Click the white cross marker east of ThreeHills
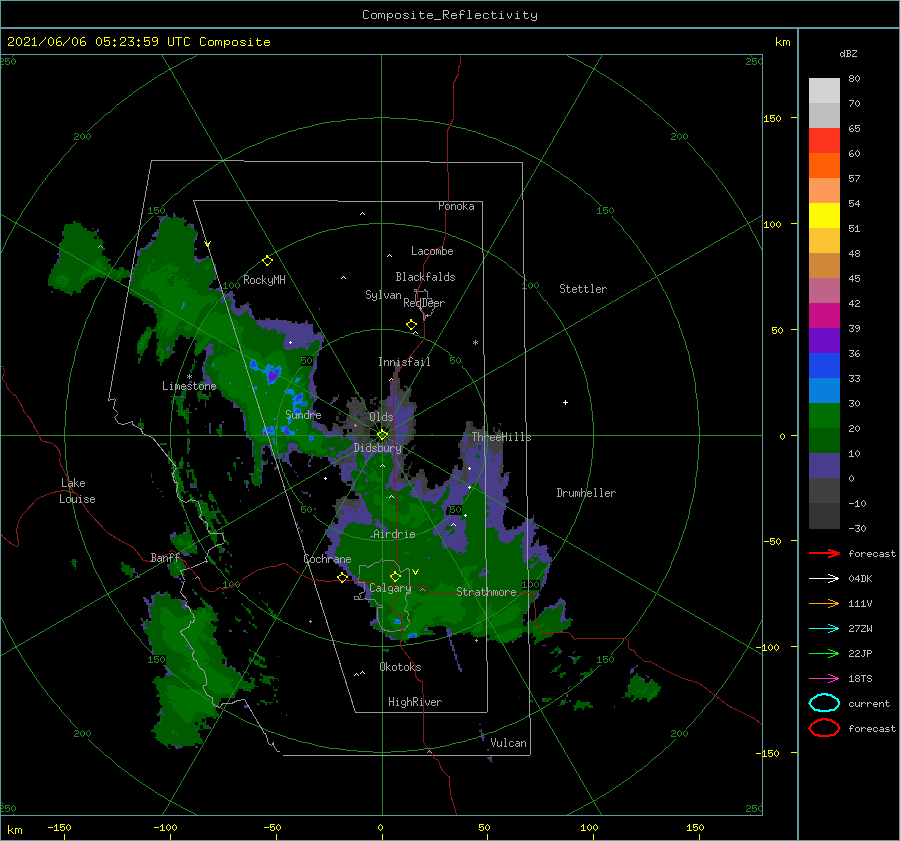Screen dimensions: 900x841 click(x=565, y=402)
